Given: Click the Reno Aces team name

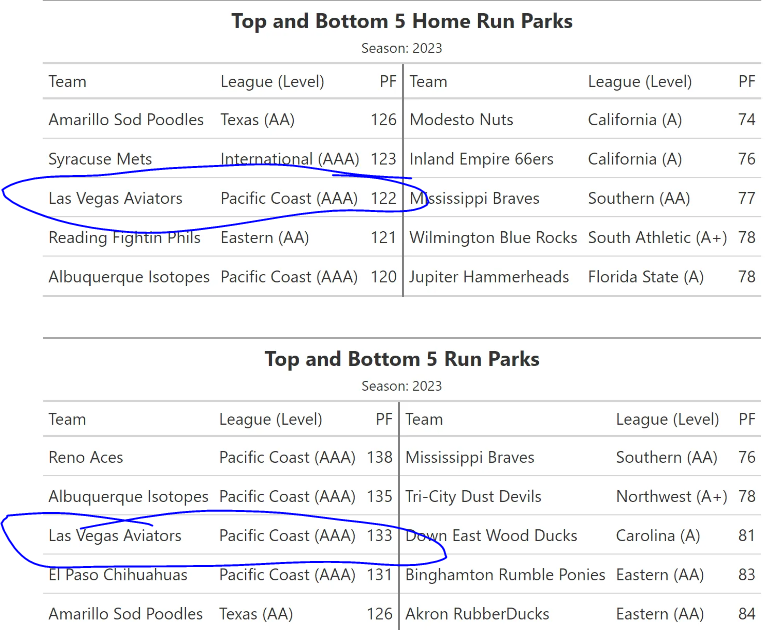Looking at the screenshot, I should 86,458.
